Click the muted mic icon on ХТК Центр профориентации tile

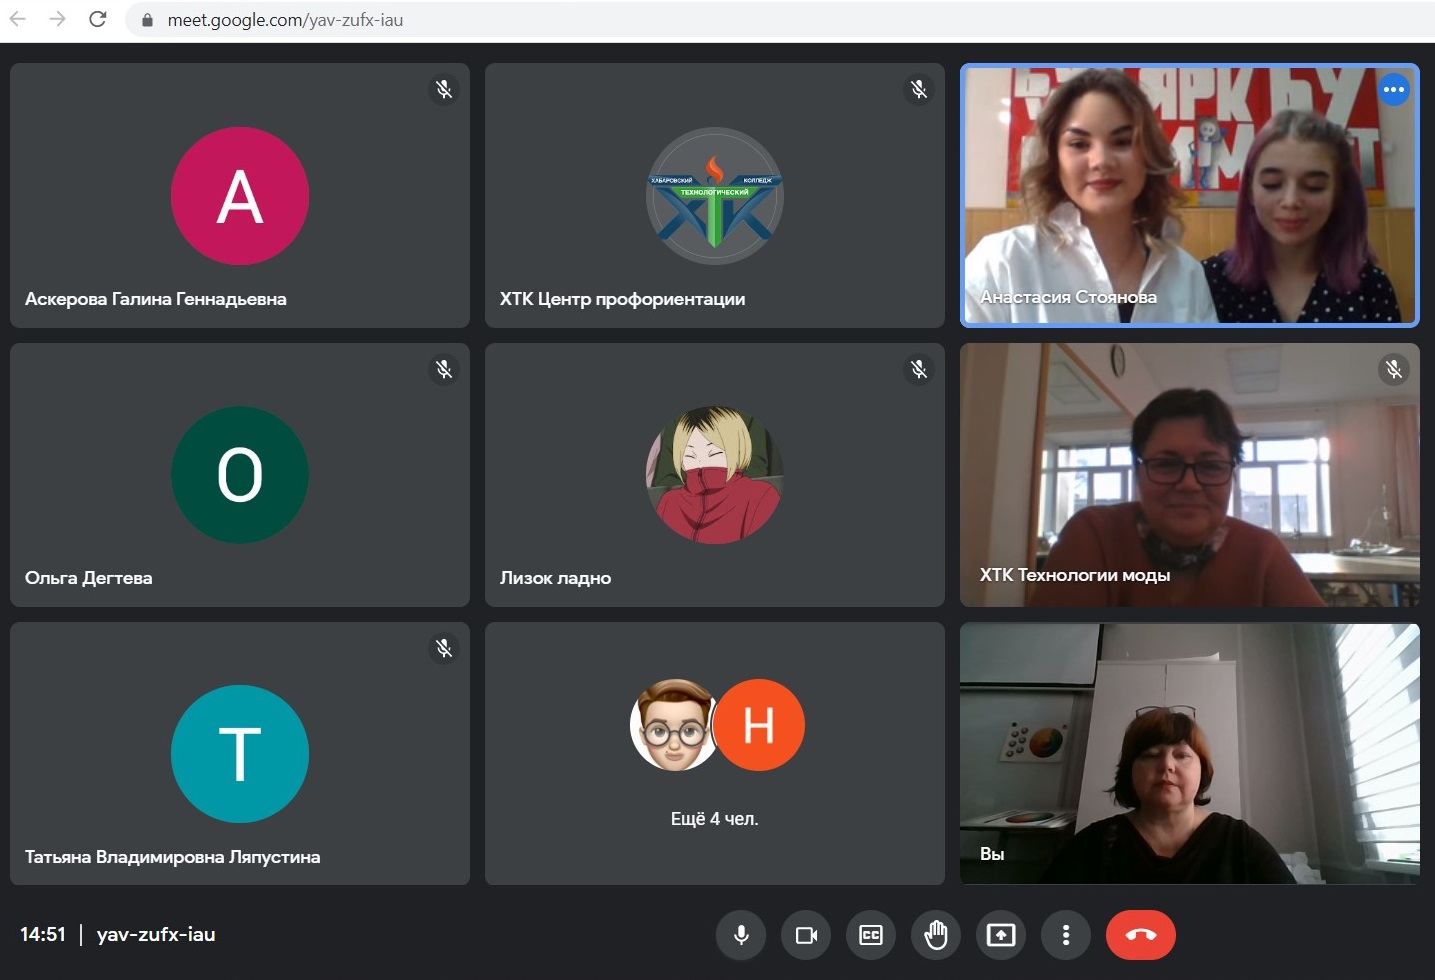point(919,90)
